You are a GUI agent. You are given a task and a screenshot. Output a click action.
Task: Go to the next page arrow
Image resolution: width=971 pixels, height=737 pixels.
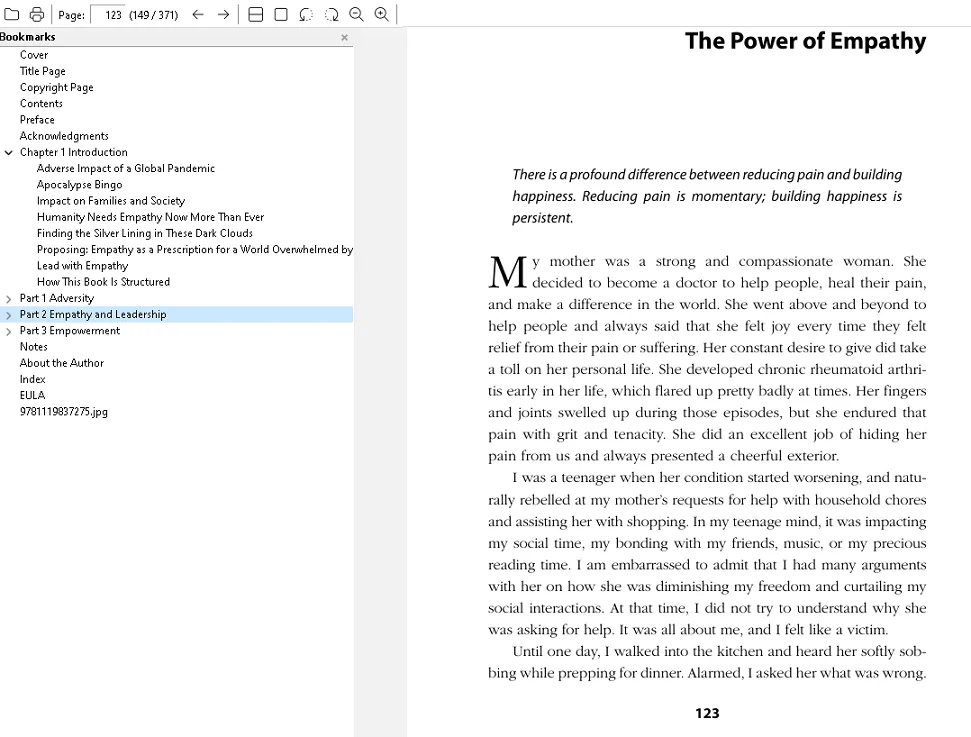click(224, 14)
